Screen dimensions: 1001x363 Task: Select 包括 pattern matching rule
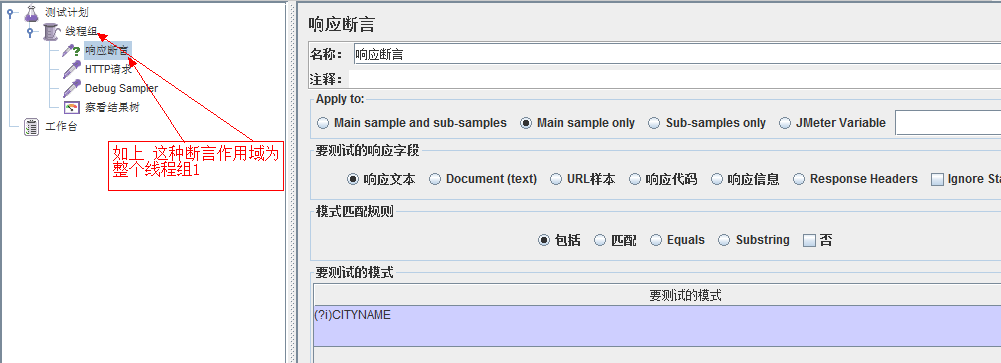559,241
